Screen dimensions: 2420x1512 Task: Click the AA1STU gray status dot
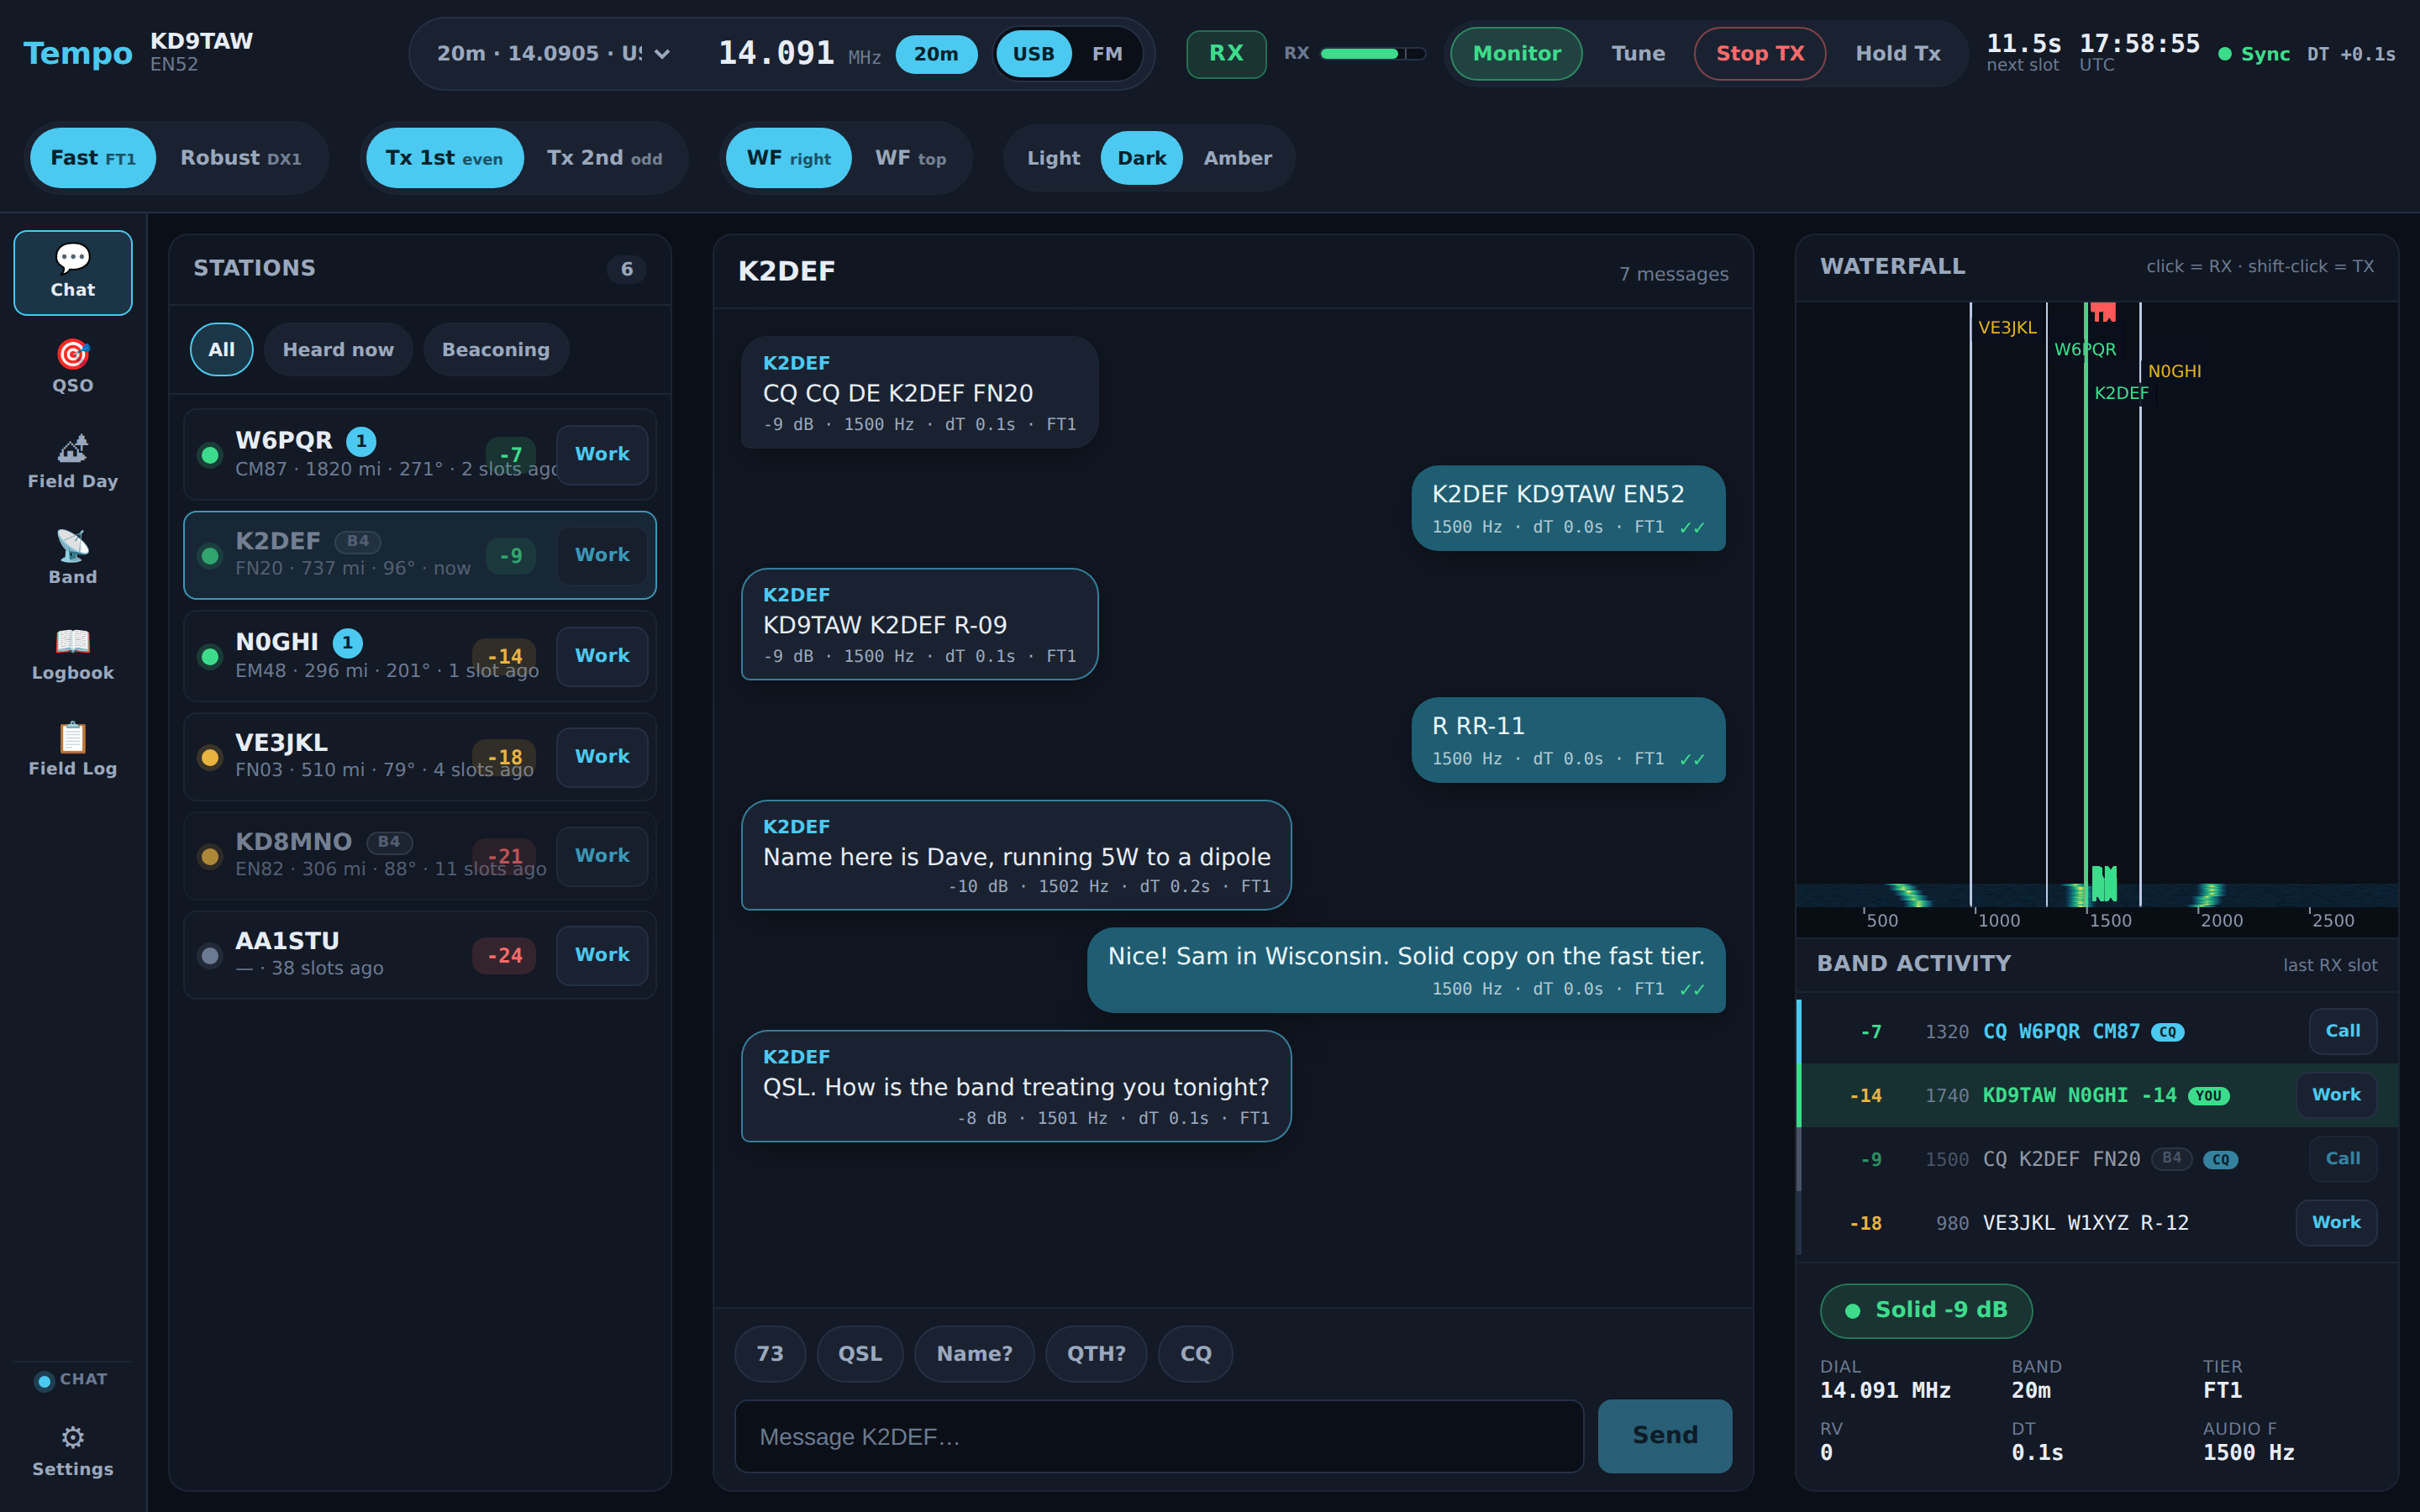point(210,955)
